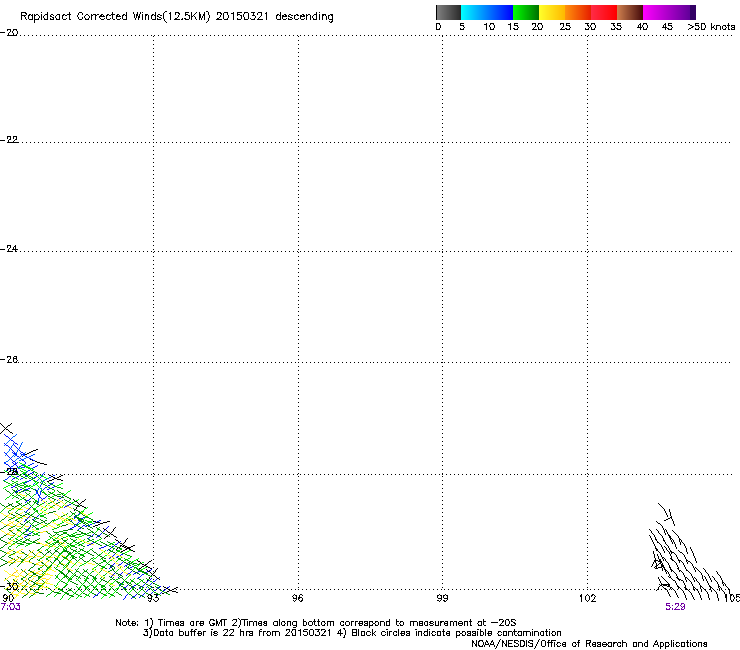Click the cyan-blue 5-15 knots color band
Image resolution: width=740 pixels, height=650 pixels.
pos(487,12)
